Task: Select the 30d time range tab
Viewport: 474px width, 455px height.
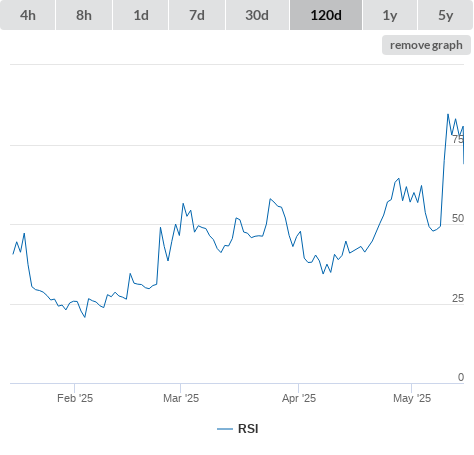Action: coord(257,15)
